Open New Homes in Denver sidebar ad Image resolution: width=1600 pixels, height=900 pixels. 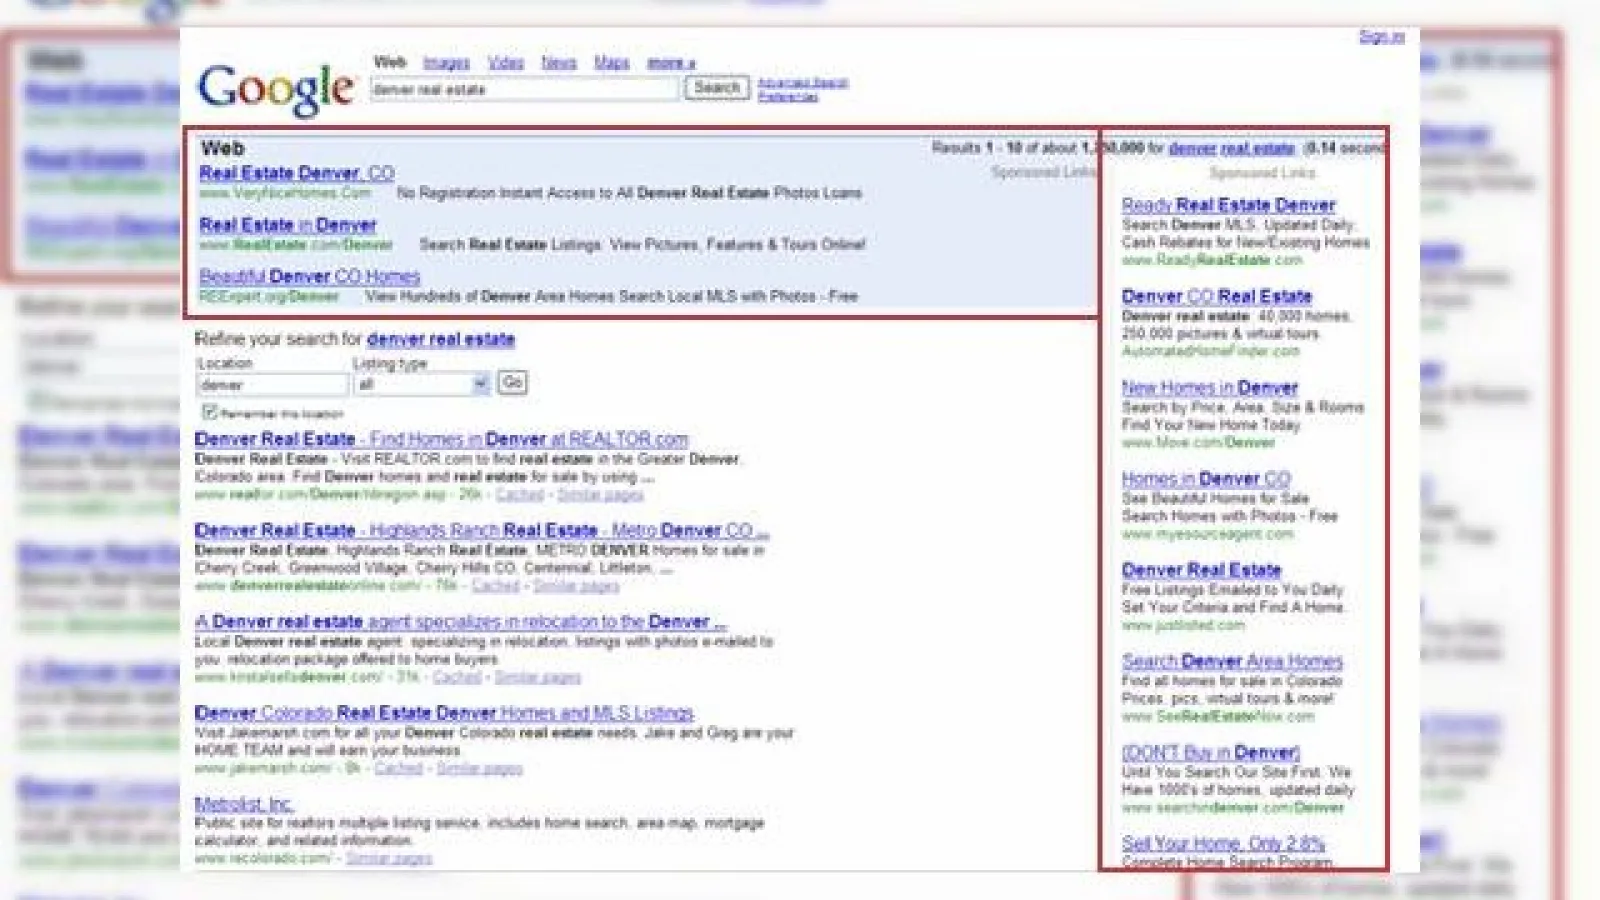pyautogui.click(x=1210, y=387)
